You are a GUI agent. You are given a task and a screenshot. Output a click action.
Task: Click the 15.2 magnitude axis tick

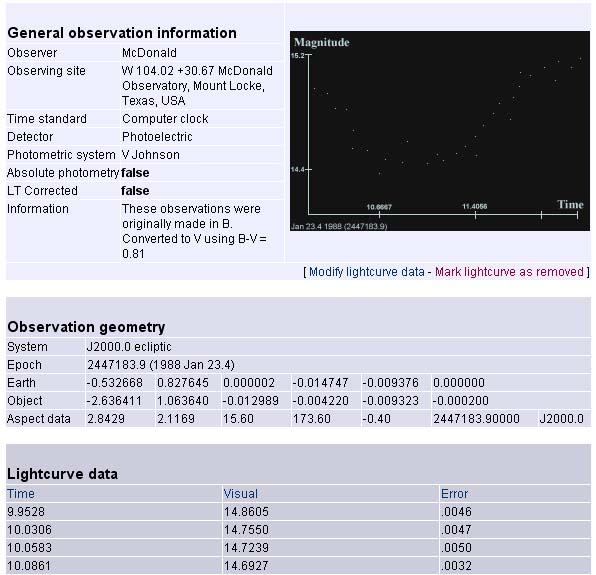tap(298, 55)
